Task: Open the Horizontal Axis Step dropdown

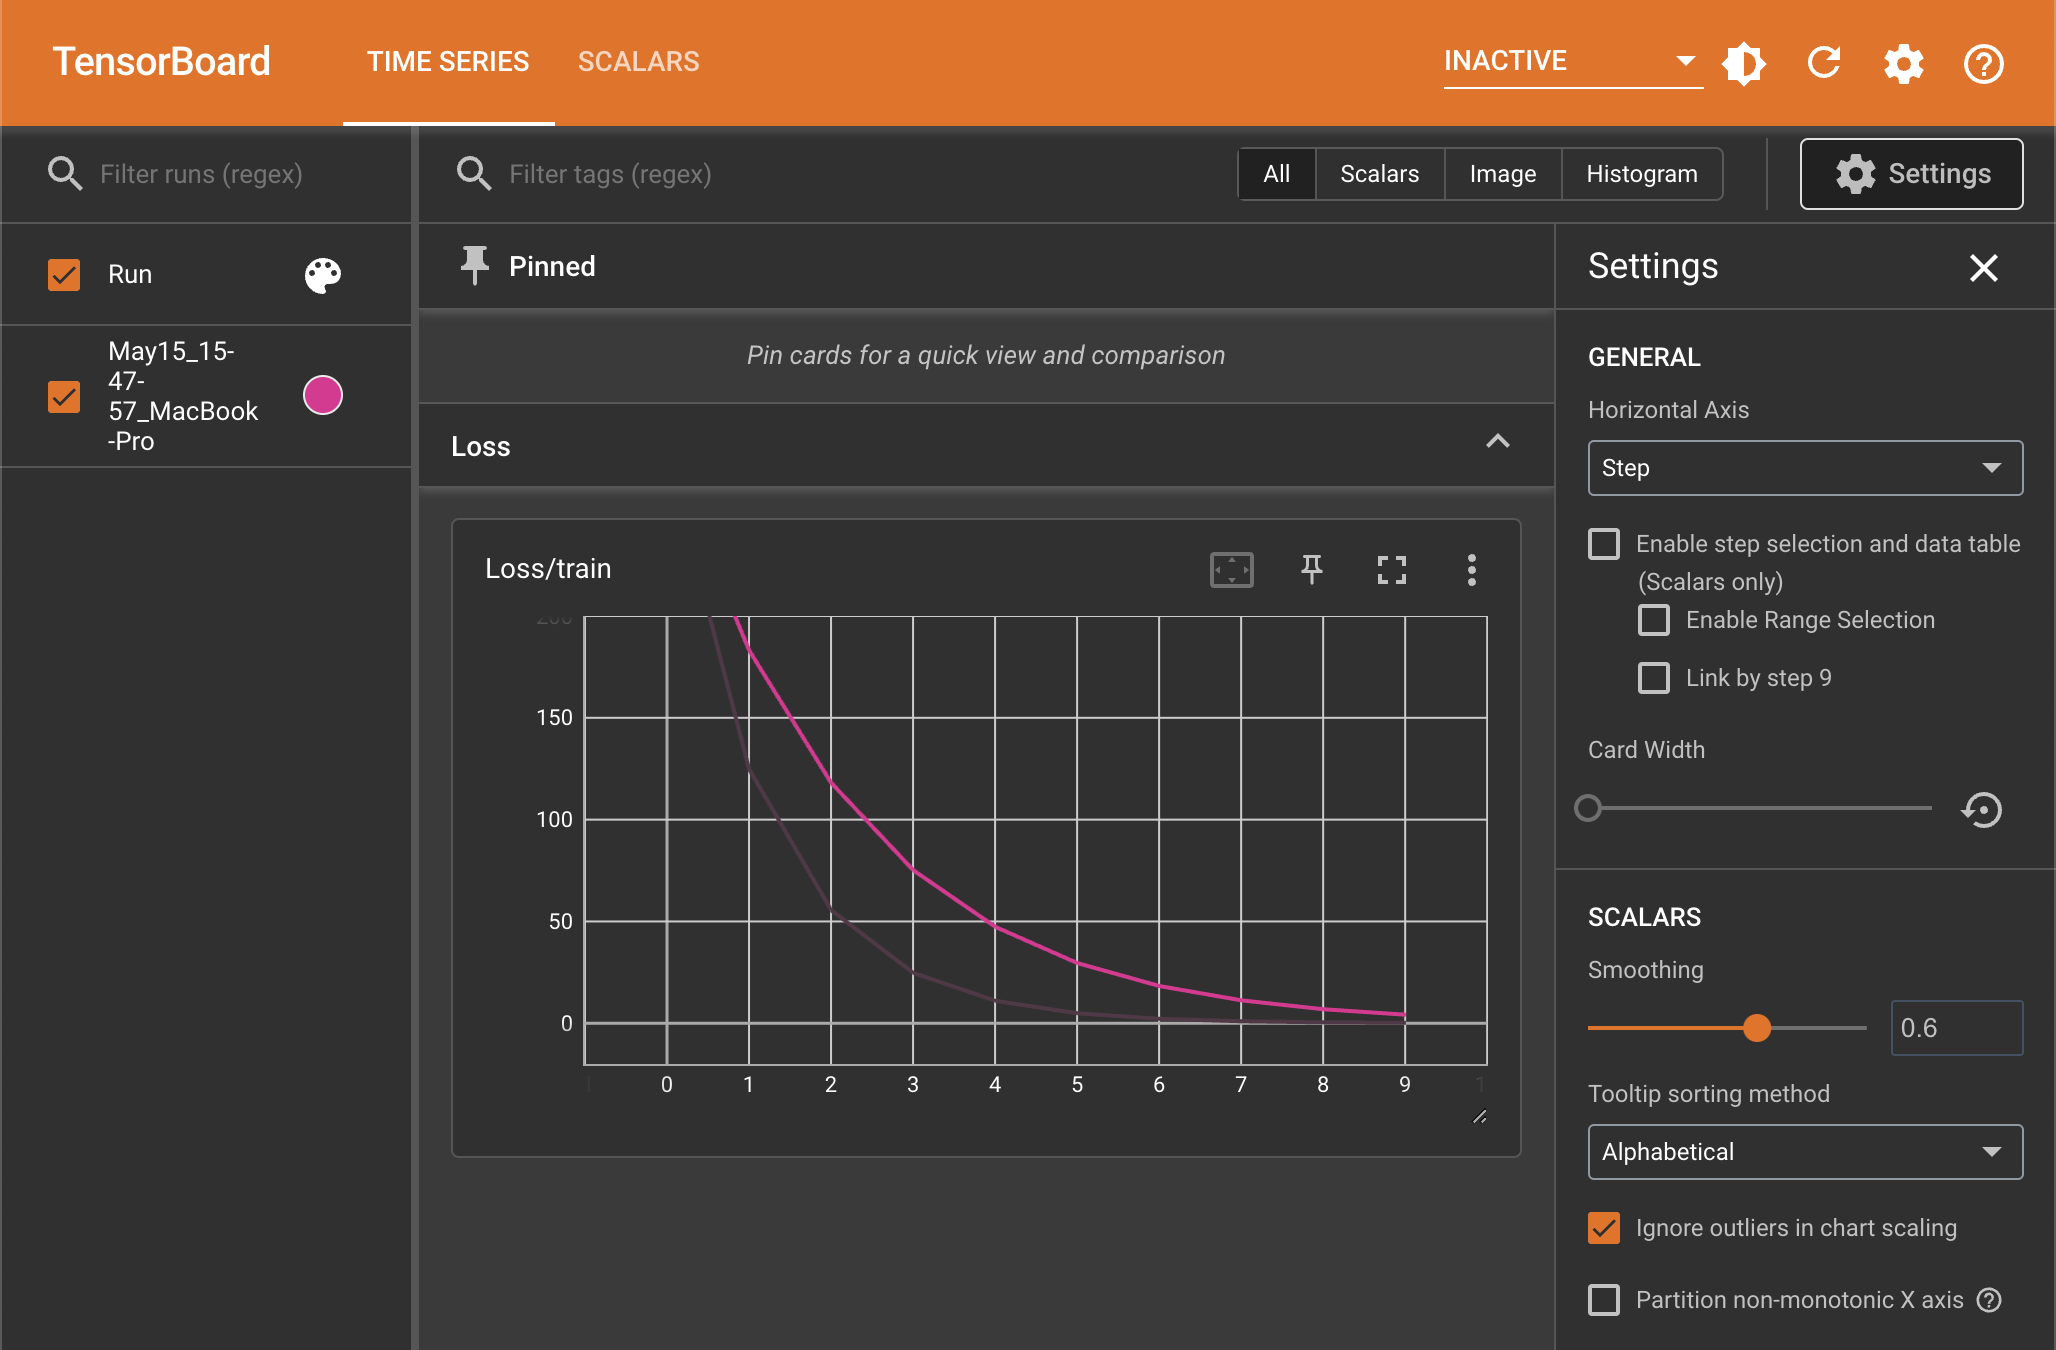Action: click(x=1804, y=468)
